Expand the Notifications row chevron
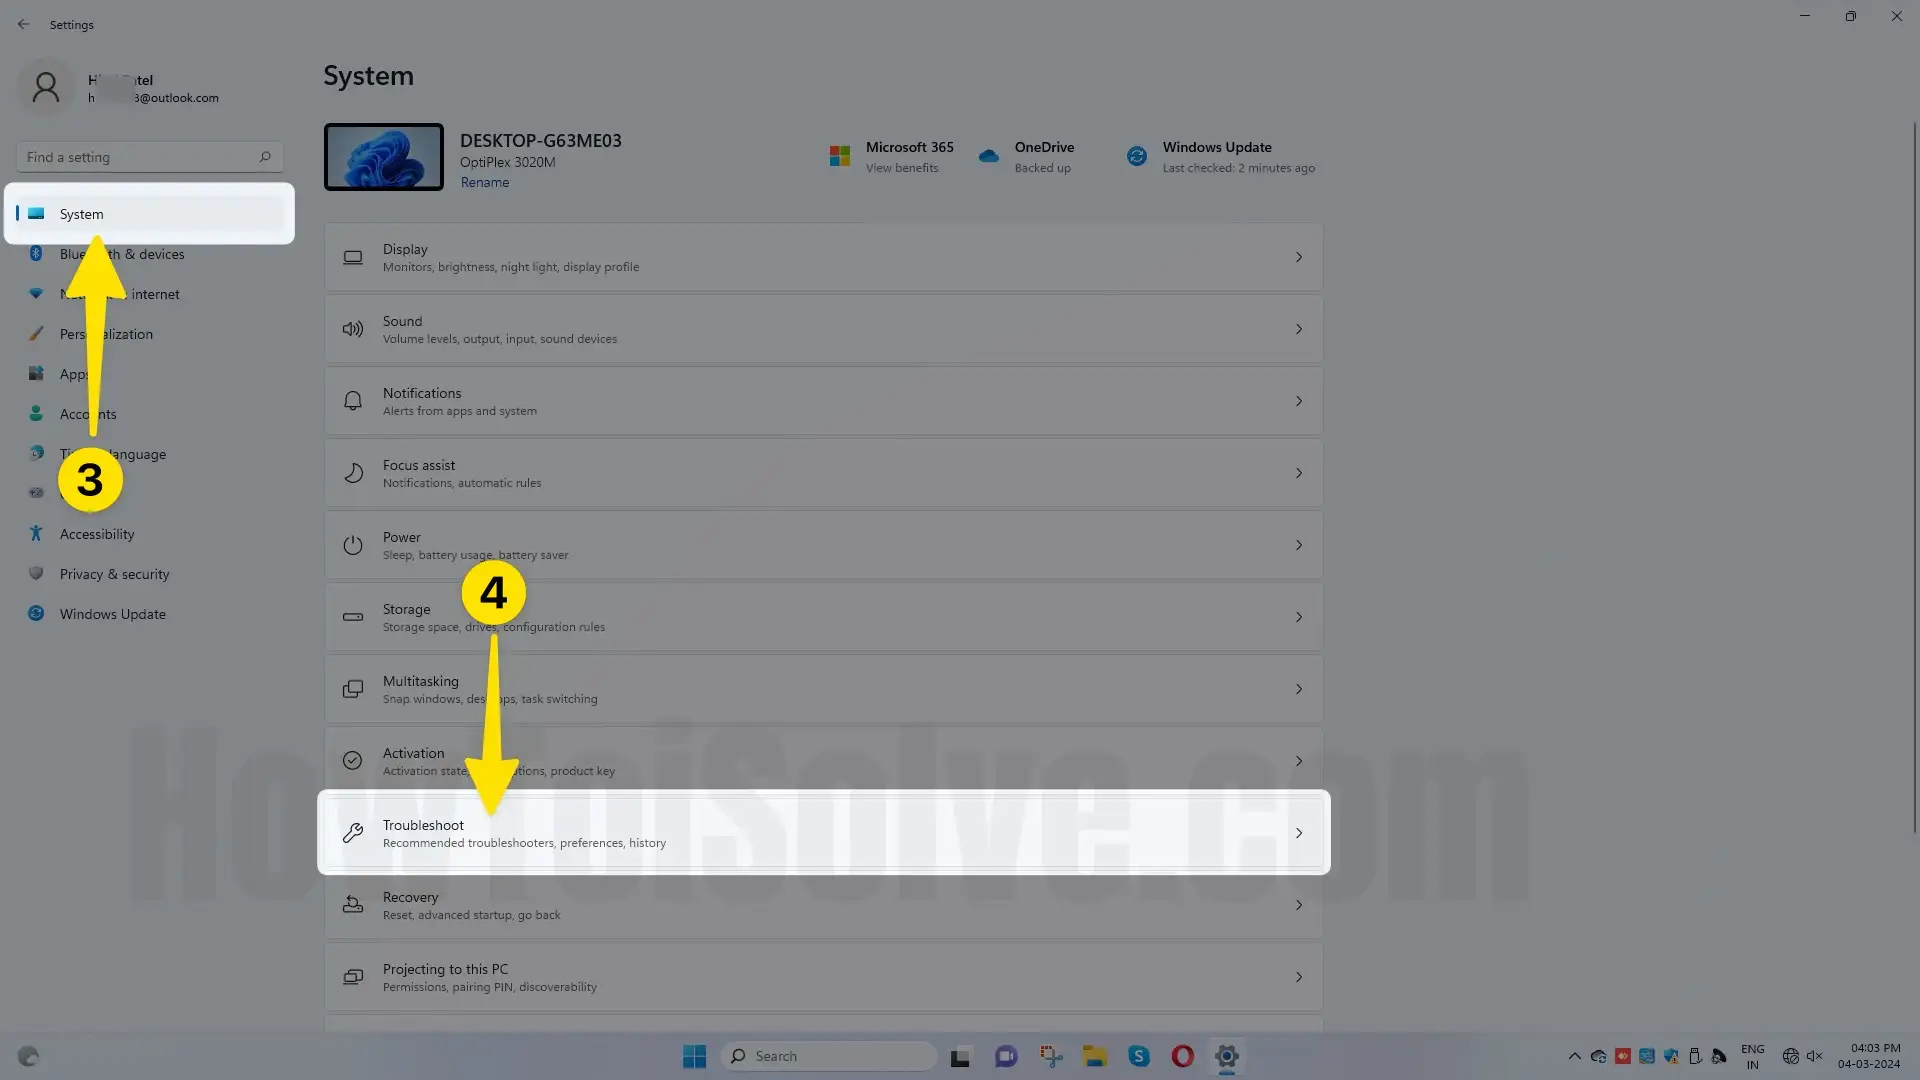This screenshot has height=1080, width=1920. [x=1299, y=401]
